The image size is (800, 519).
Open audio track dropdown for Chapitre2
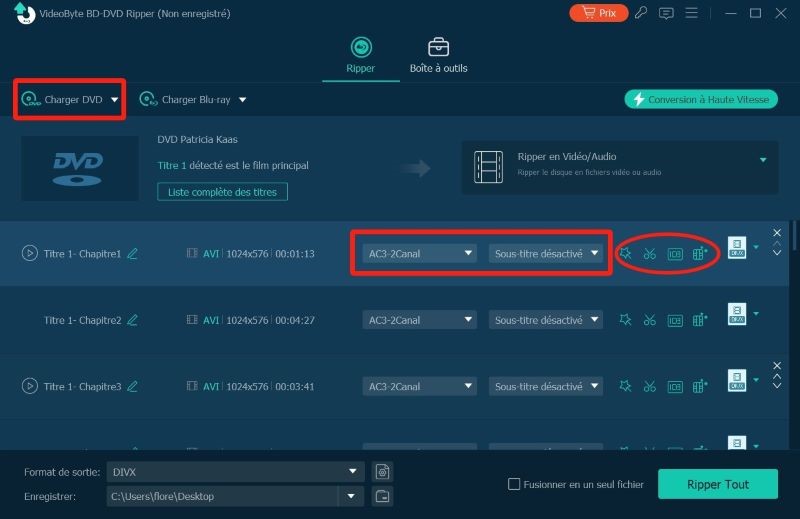pos(419,320)
